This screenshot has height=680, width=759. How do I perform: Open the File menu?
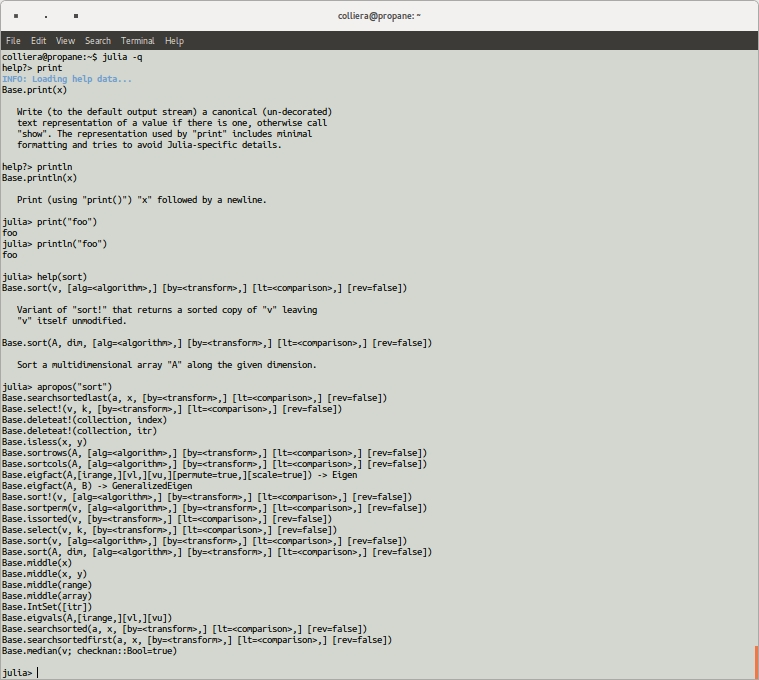tap(13, 41)
